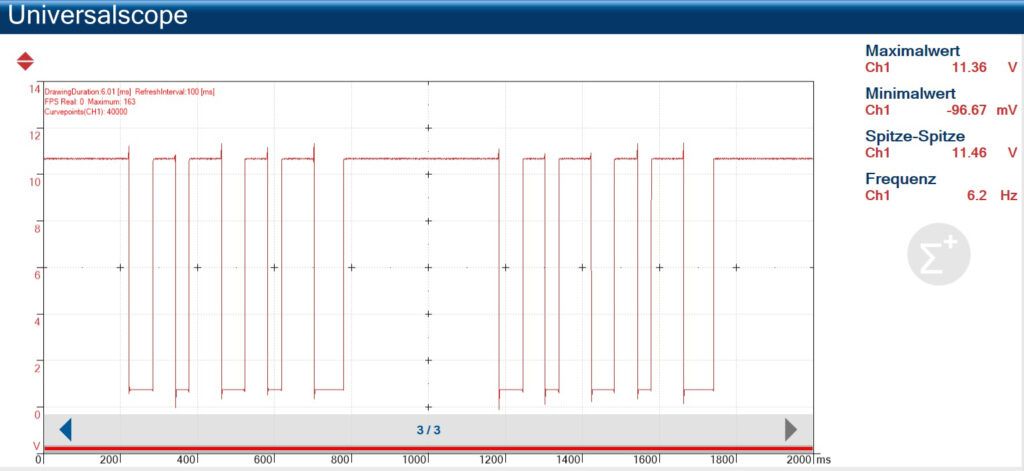Select the Minimalwert measurement label

coord(909,93)
